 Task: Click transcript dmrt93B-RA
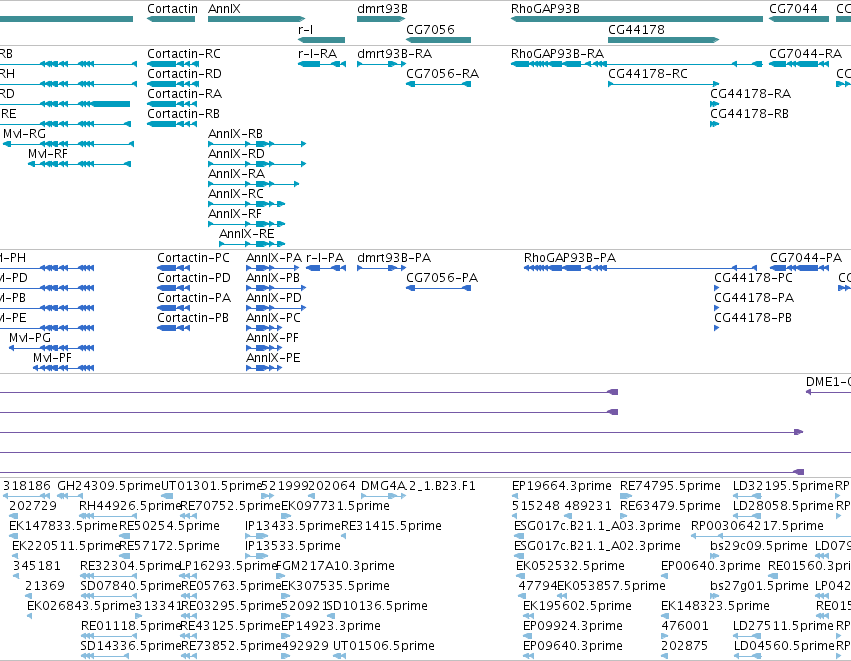(x=394, y=54)
